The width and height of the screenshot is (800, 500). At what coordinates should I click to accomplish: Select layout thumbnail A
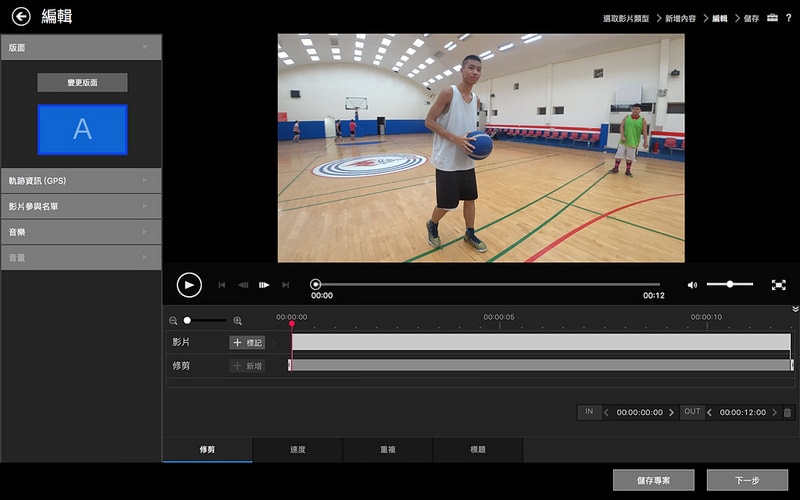82,129
